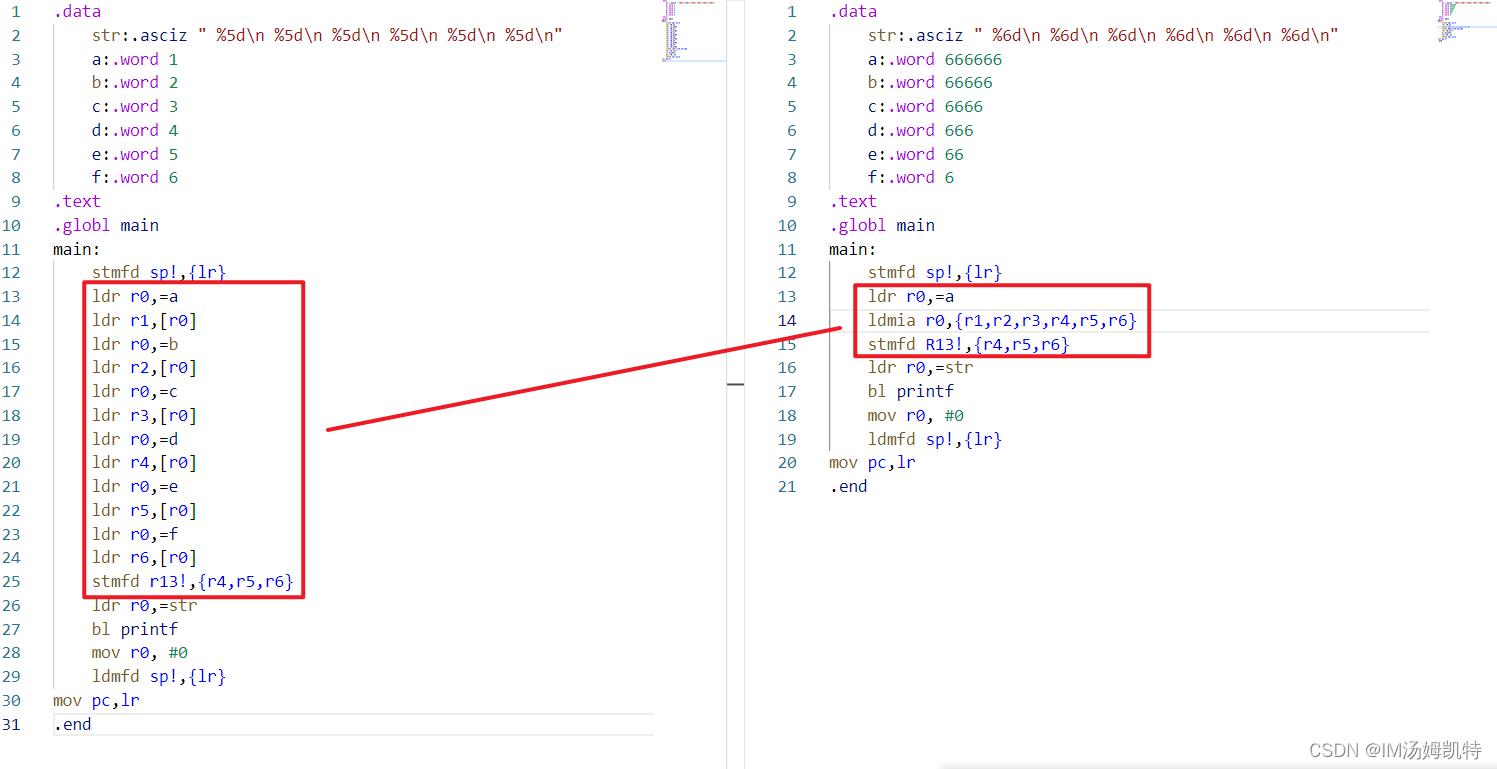Click line number 25 in left gutter
This screenshot has height=769, width=1497.
tap(11, 581)
